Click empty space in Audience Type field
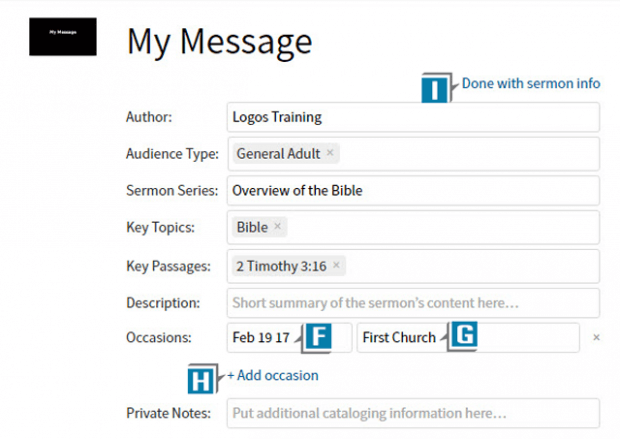Viewport: 620px width, 439px height. pos(470,154)
